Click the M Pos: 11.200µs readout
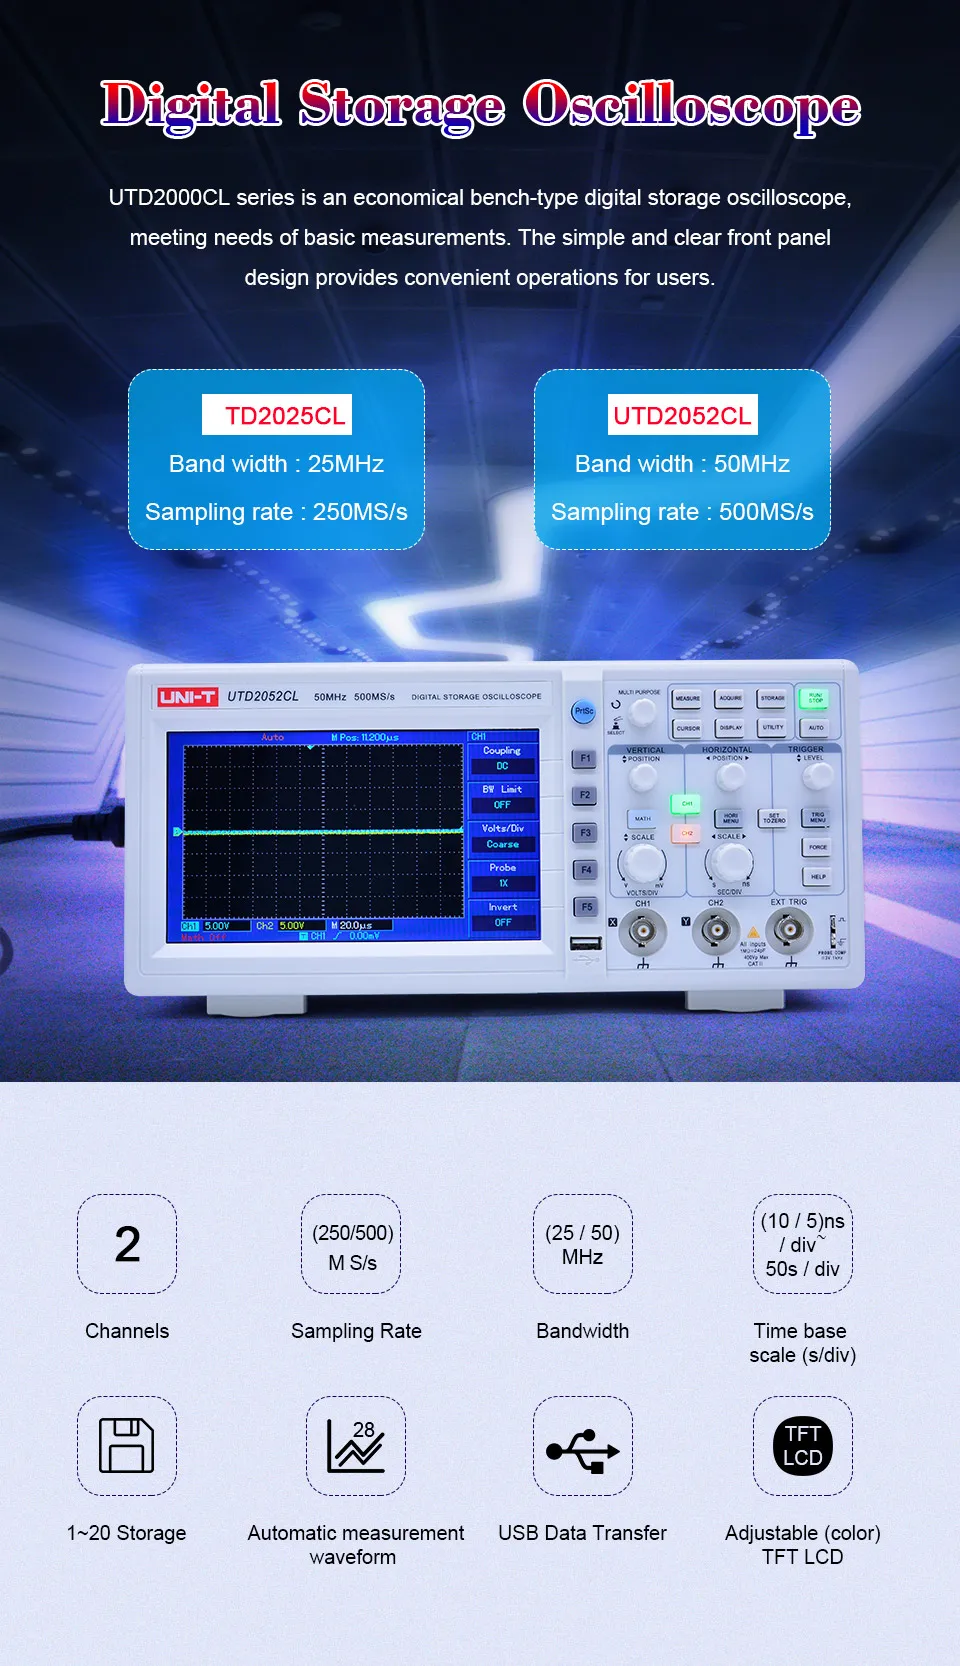 coord(365,737)
